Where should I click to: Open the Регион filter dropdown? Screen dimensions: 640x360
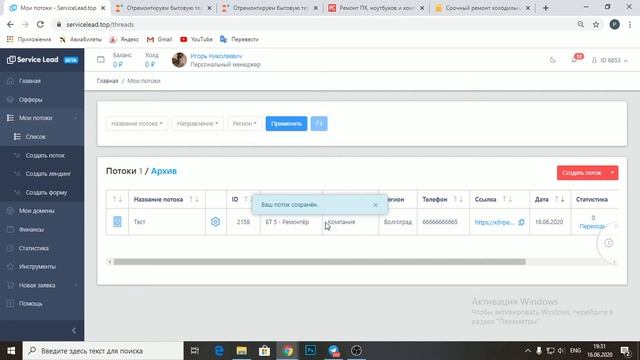point(244,123)
